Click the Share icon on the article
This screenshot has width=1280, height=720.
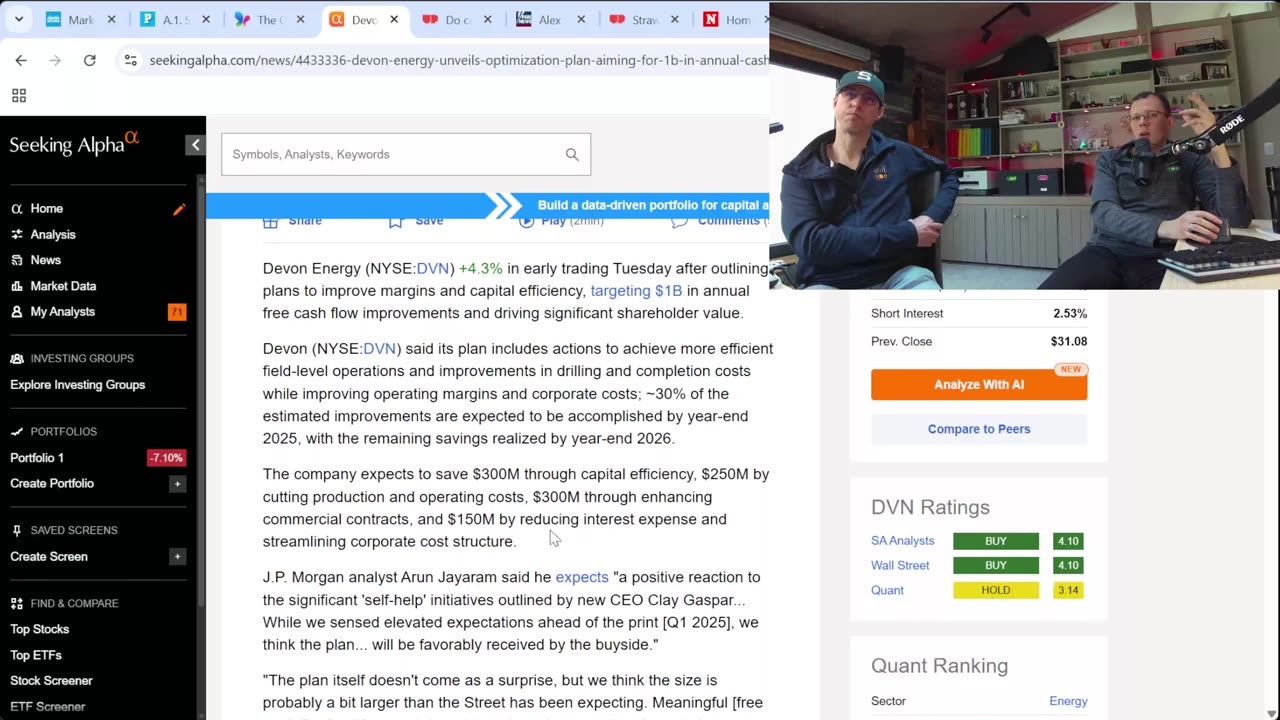coord(270,221)
